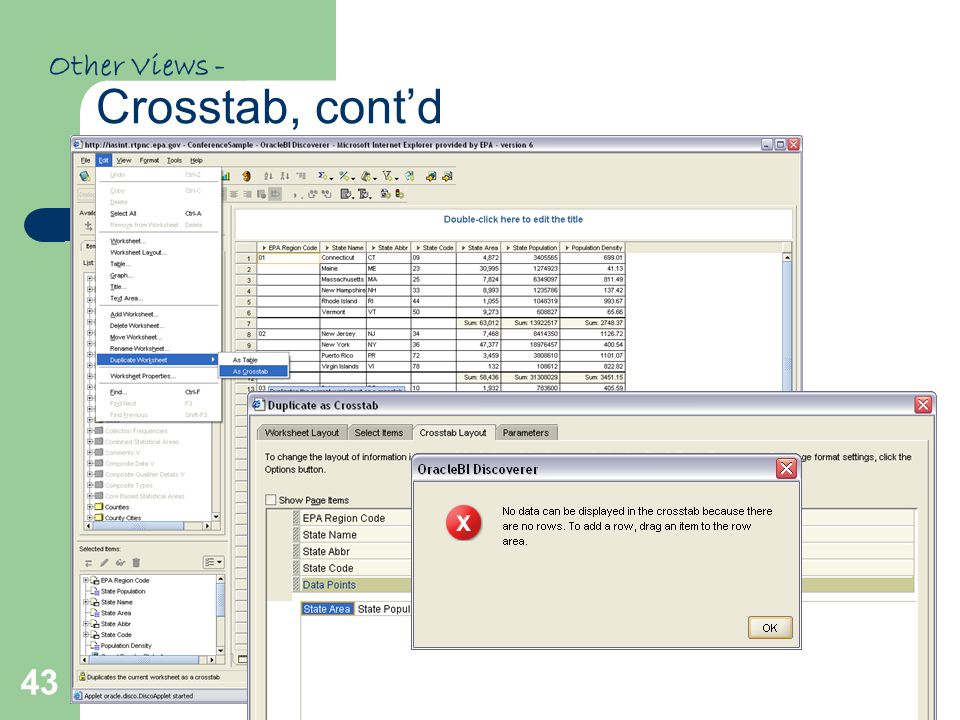This screenshot has width=960, height=720.
Task: Click the trash delete icon under Selected Items
Action: [136, 562]
